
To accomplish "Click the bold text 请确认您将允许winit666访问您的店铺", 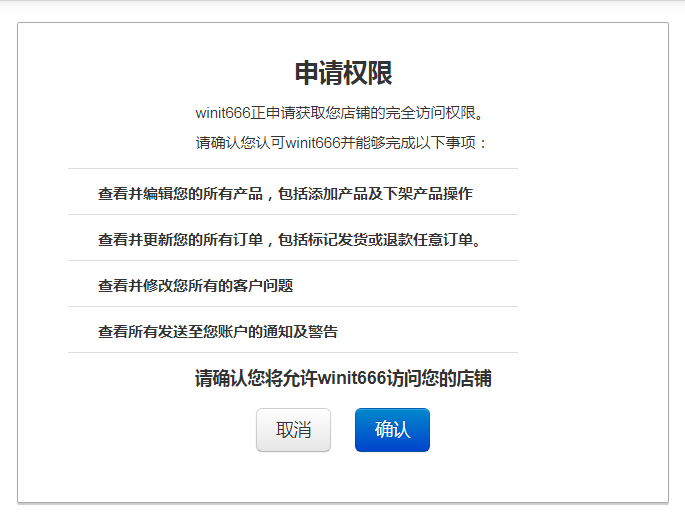I will [x=343, y=378].
